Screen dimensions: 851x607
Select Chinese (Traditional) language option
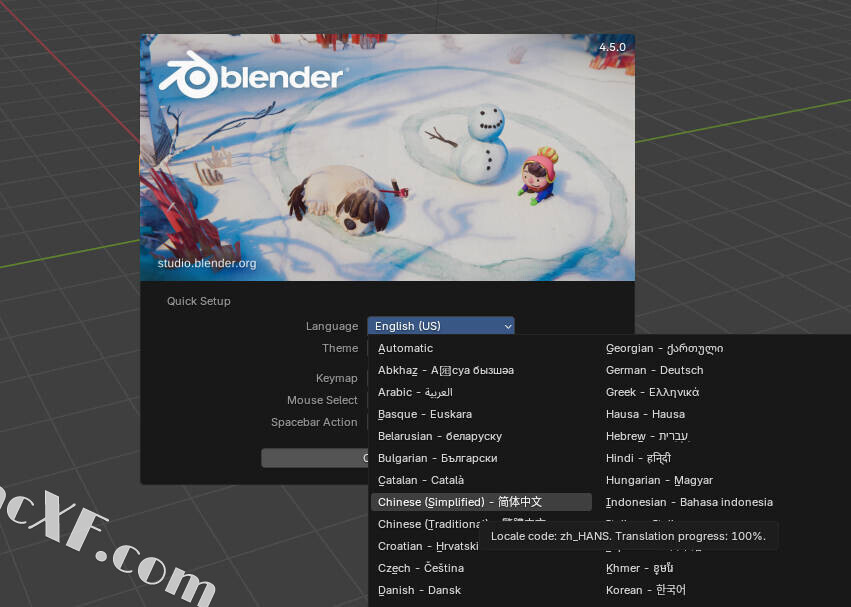(x=429, y=524)
